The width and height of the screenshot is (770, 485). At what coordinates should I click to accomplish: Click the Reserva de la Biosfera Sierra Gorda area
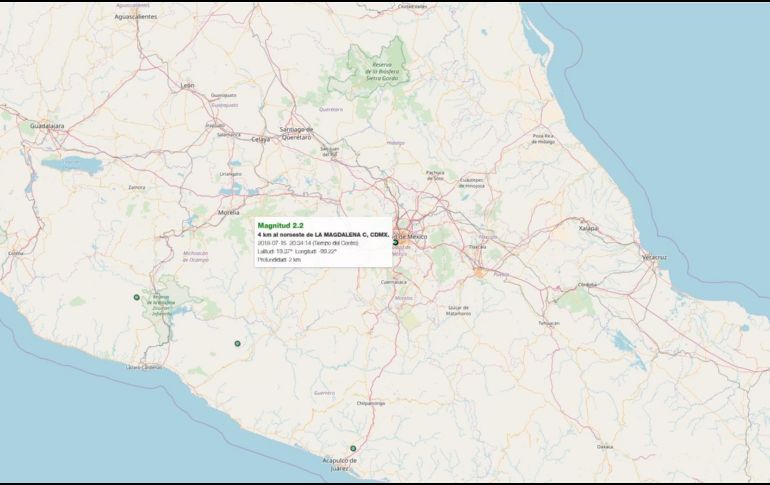(x=384, y=72)
